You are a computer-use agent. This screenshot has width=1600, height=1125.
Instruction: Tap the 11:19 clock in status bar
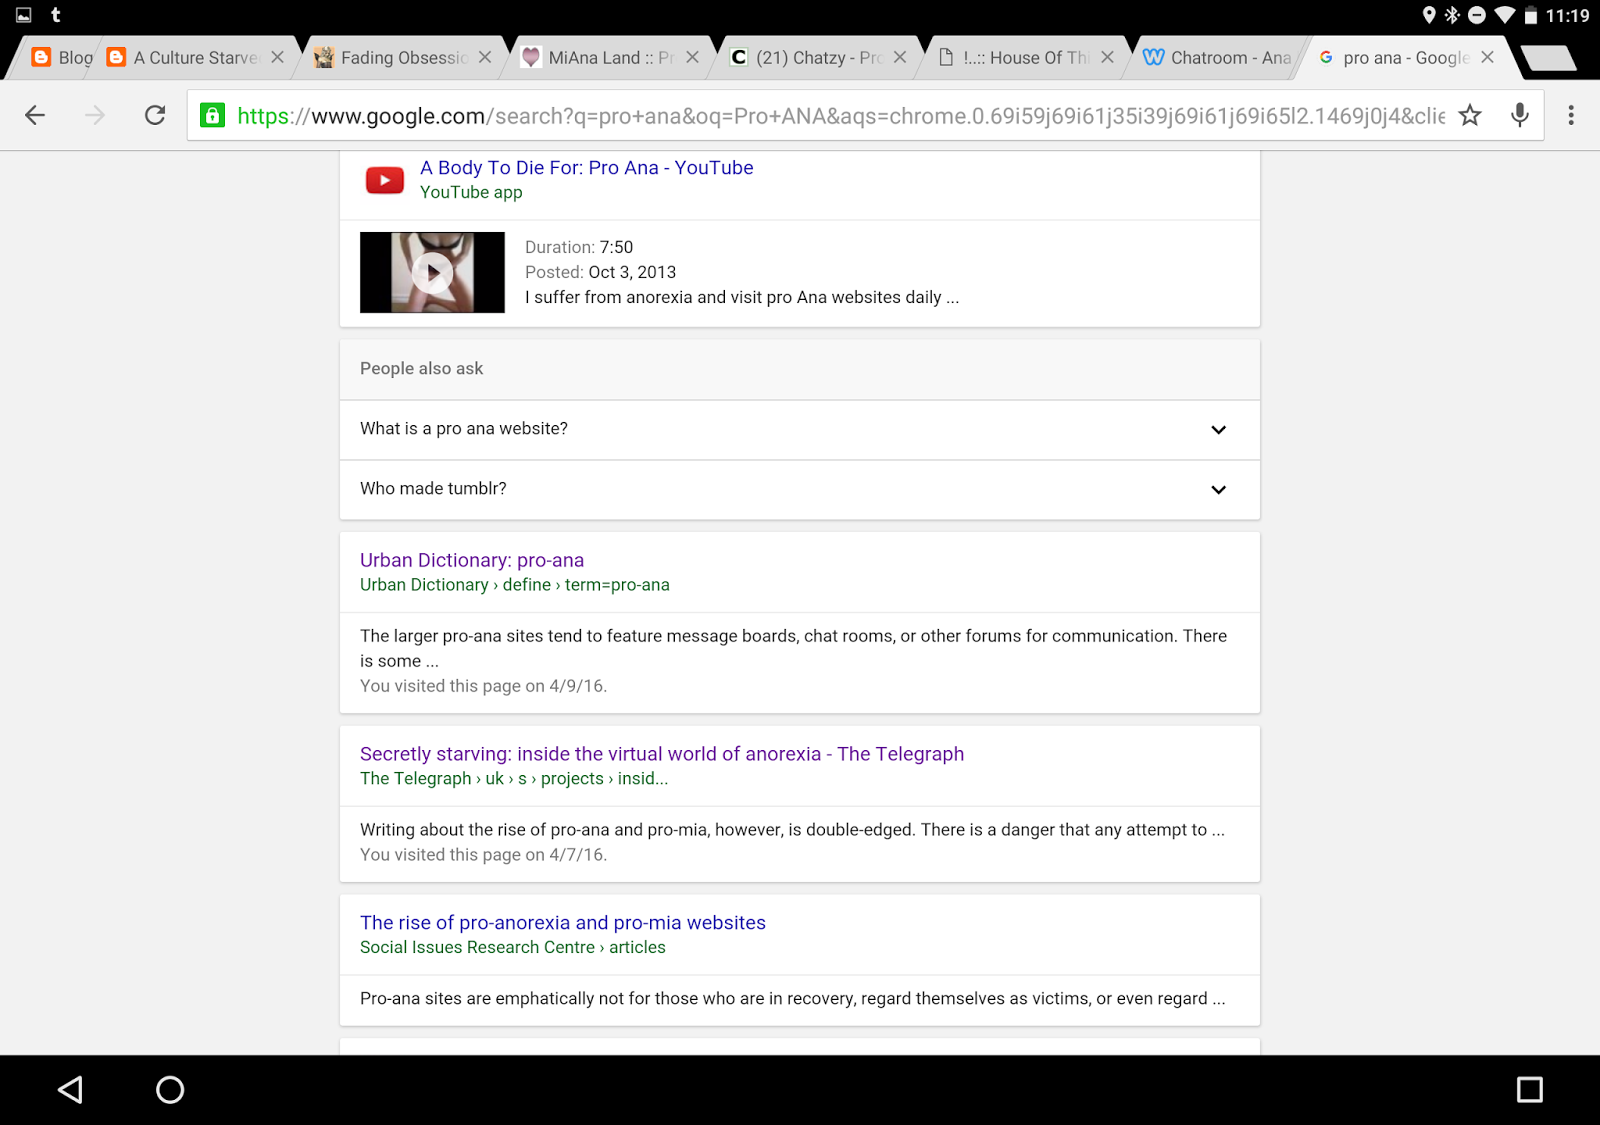pyautogui.click(x=1567, y=15)
